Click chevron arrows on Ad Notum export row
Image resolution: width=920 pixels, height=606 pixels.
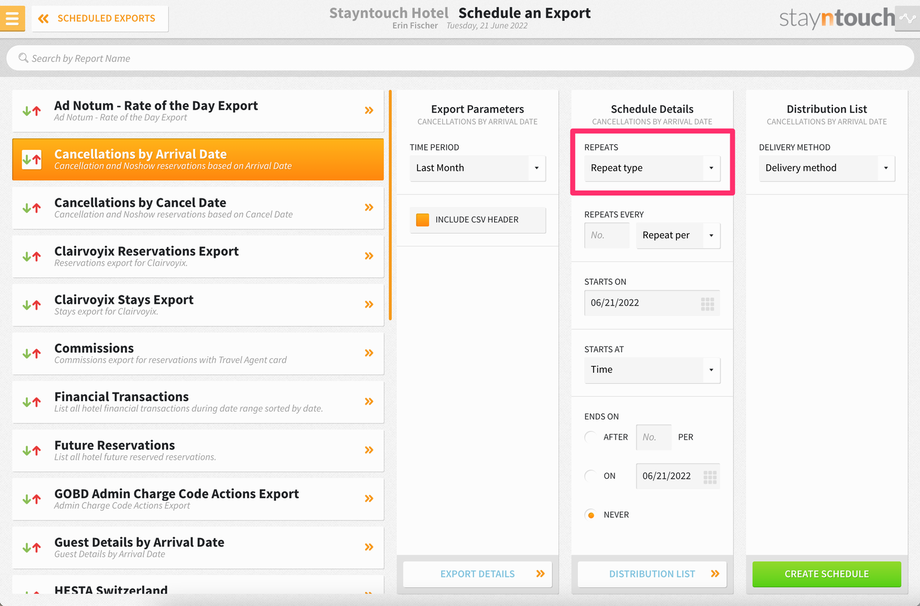point(369,110)
